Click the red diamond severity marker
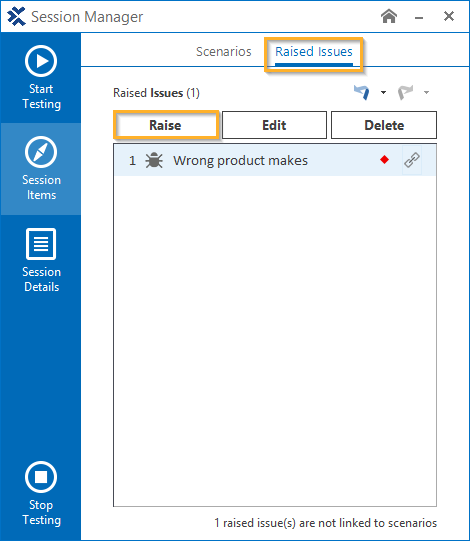This screenshot has width=470, height=541. (384, 160)
